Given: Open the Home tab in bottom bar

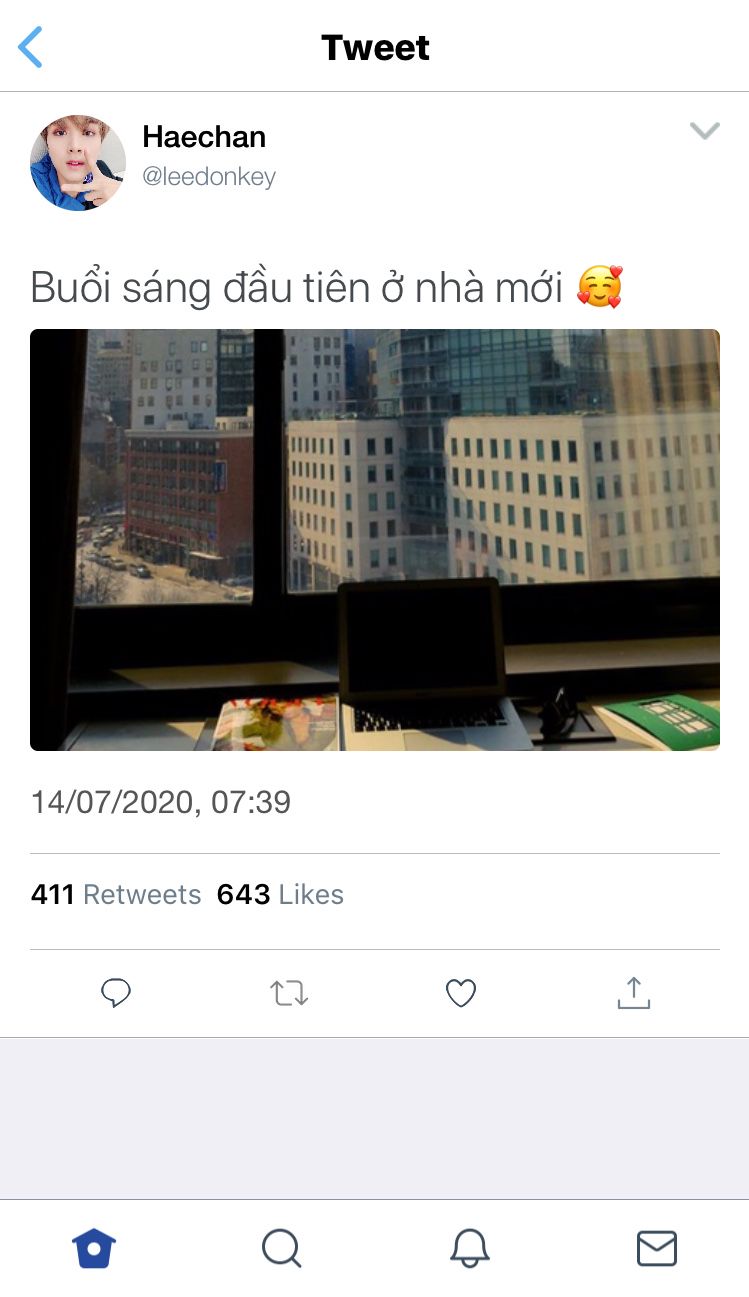Looking at the screenshot, I should click(94, 1248).
